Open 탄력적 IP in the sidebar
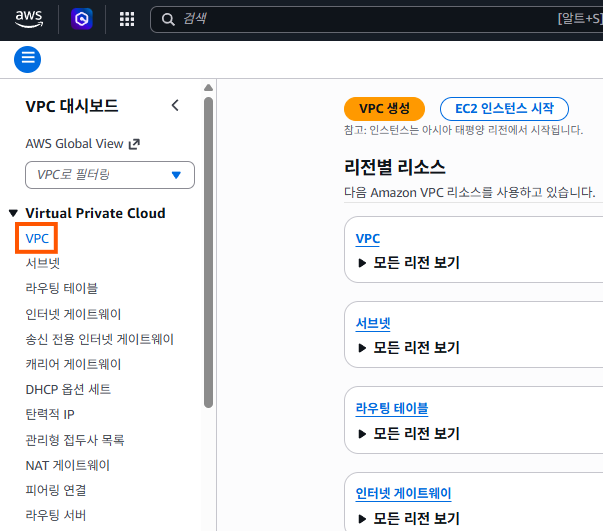 [x=50, y=414]
